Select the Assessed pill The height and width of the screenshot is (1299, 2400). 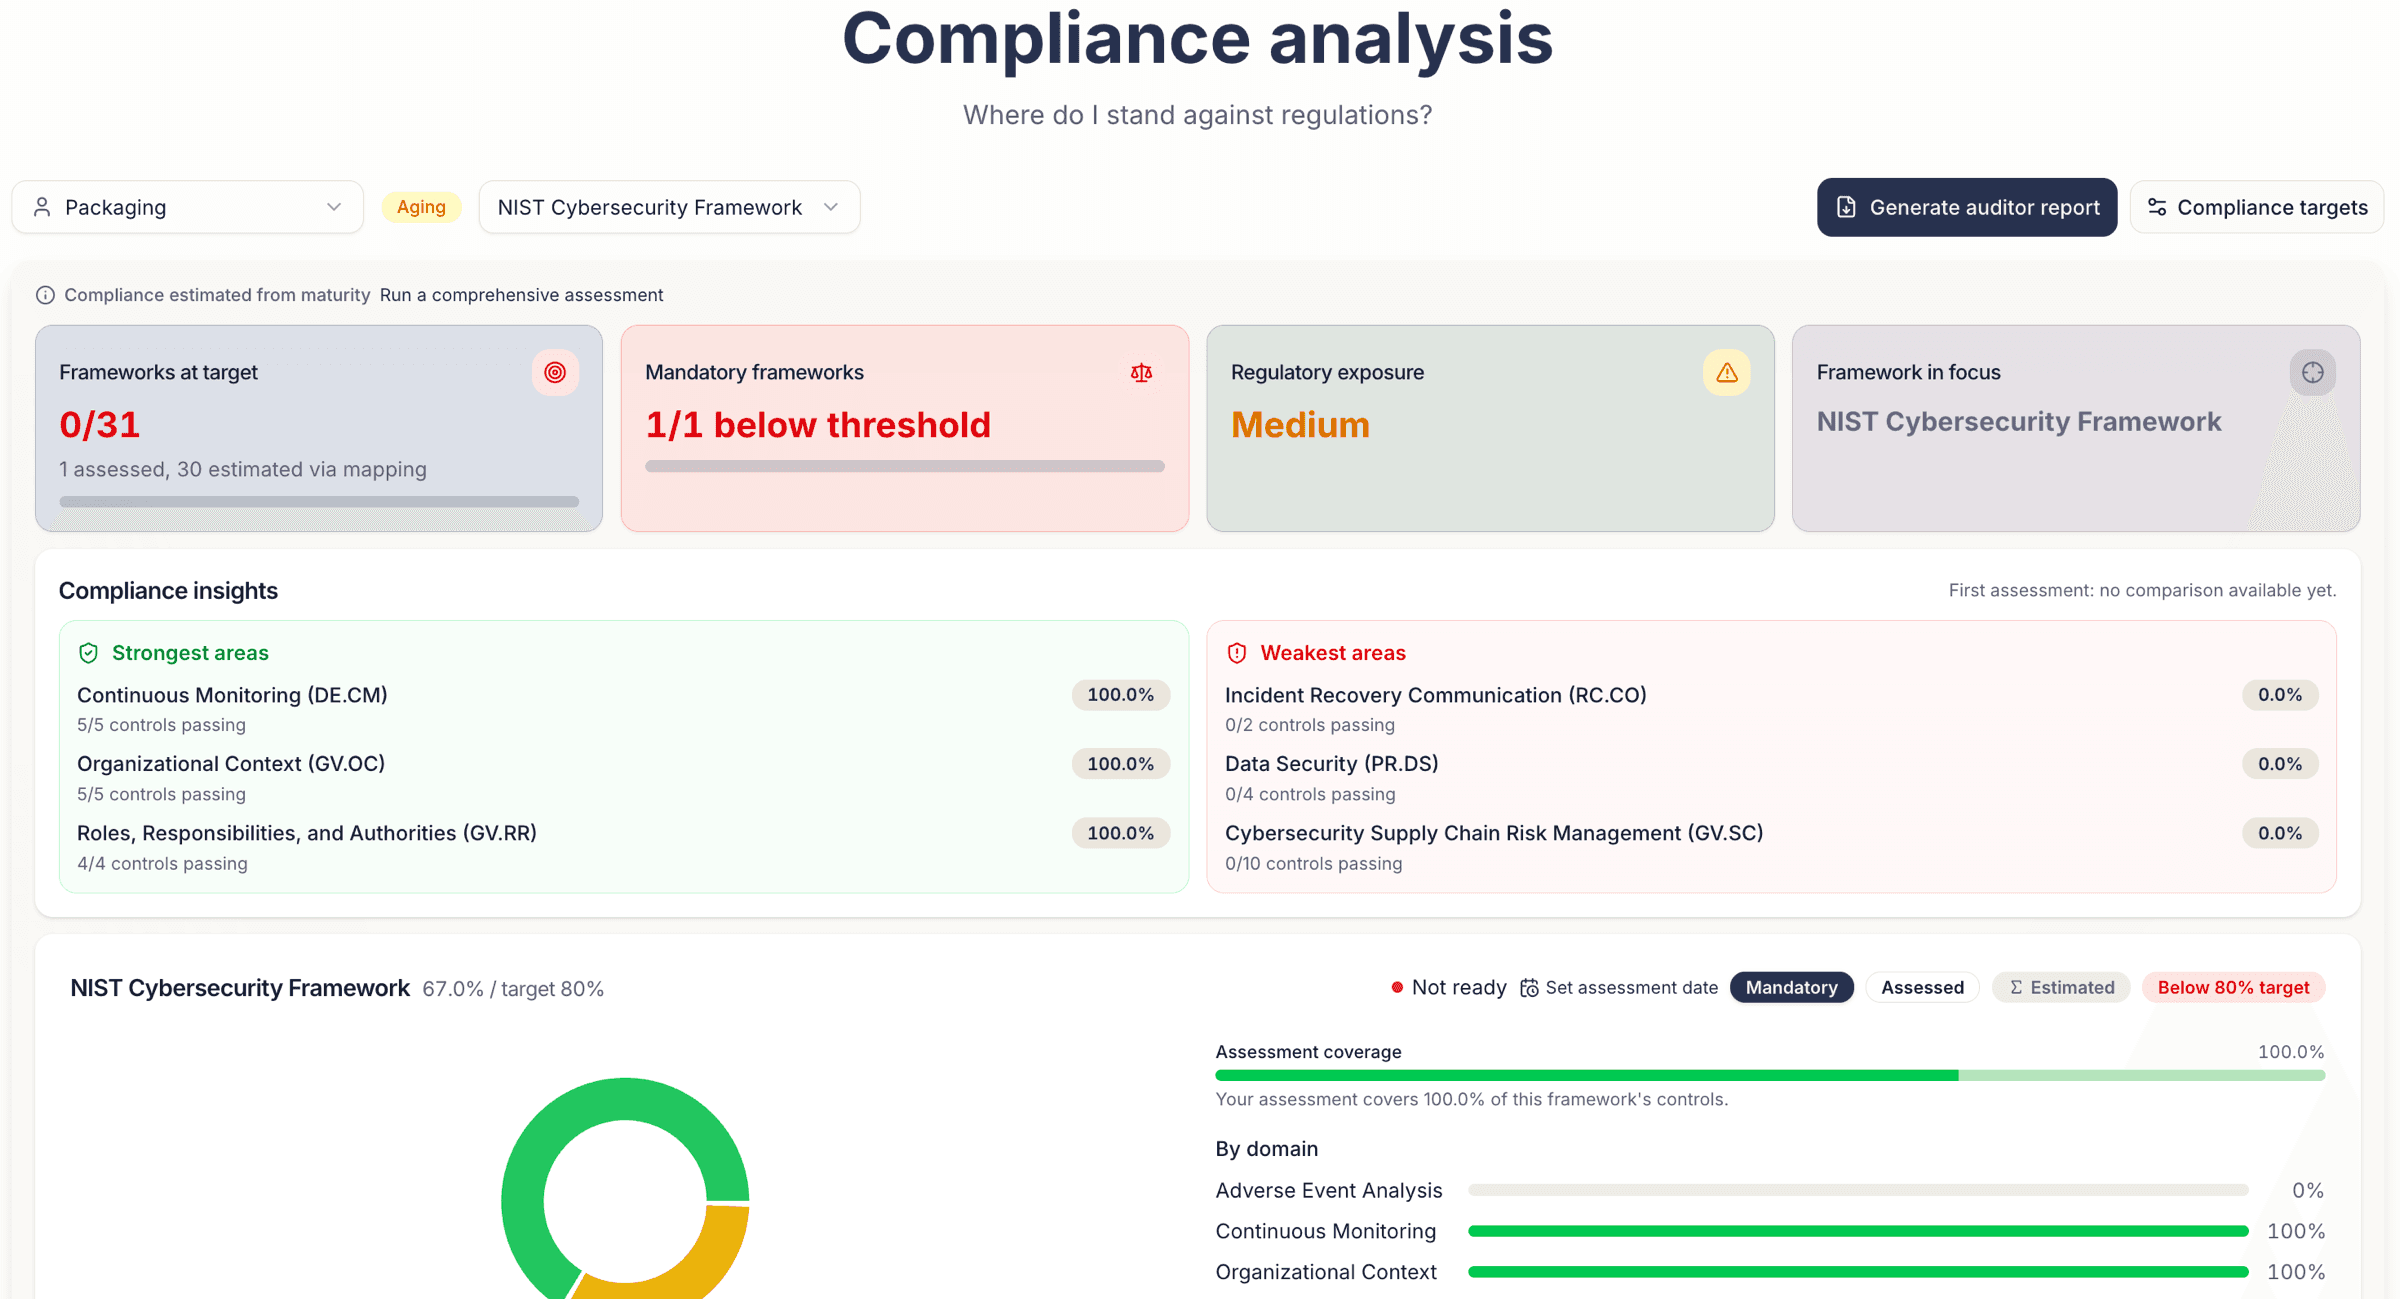pos(1922,988)
